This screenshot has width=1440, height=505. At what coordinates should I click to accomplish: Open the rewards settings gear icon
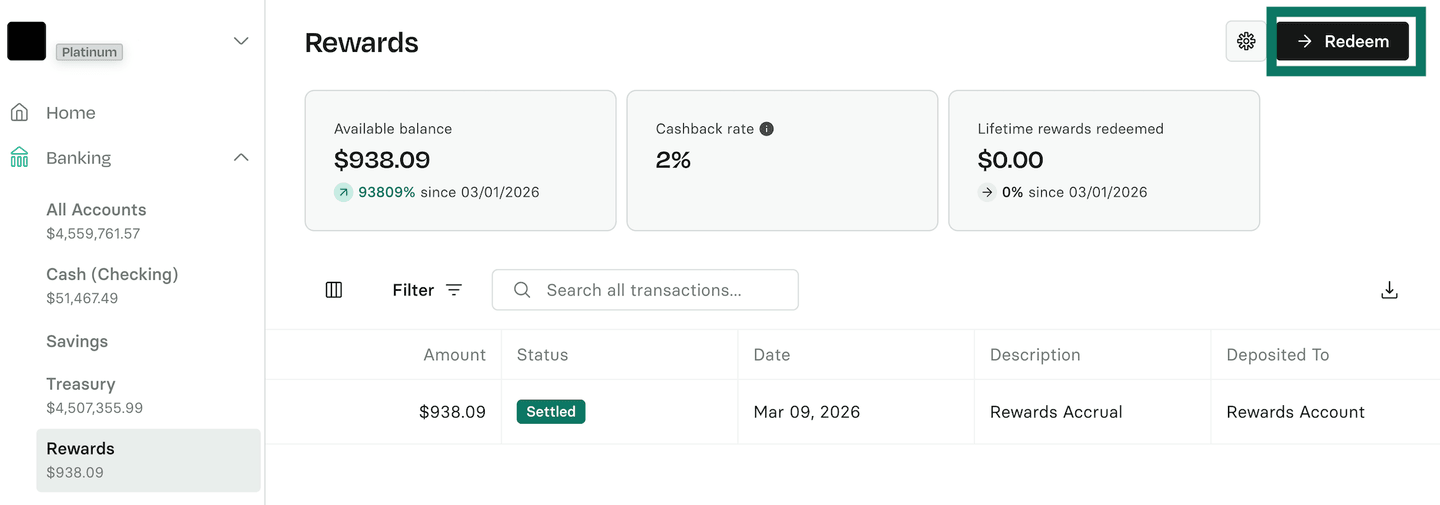pos(1246,41)
